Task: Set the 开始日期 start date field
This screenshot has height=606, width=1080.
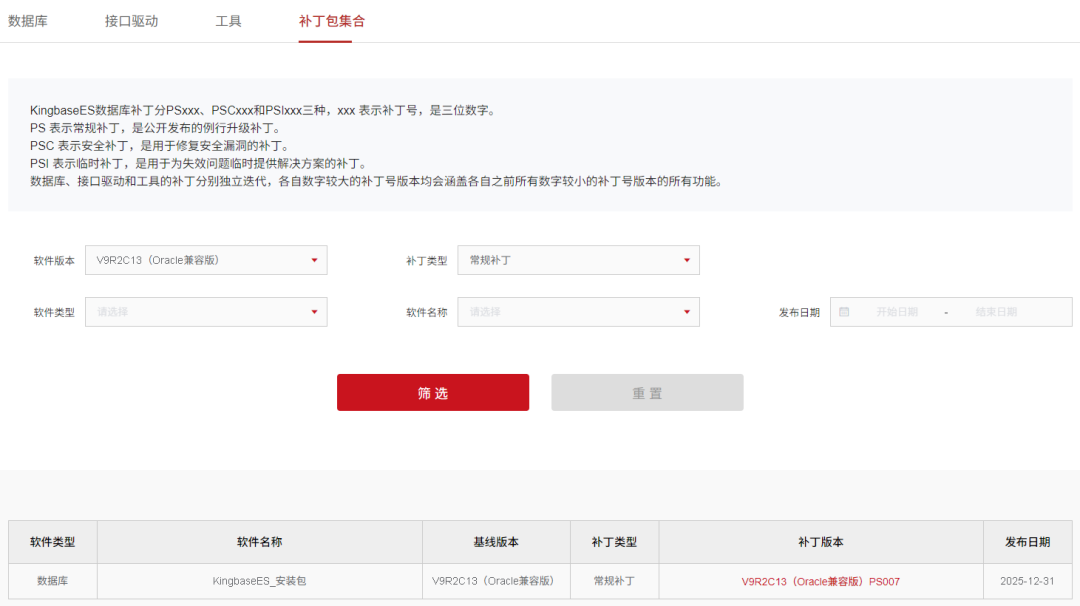Action: [x=896, y=312]
